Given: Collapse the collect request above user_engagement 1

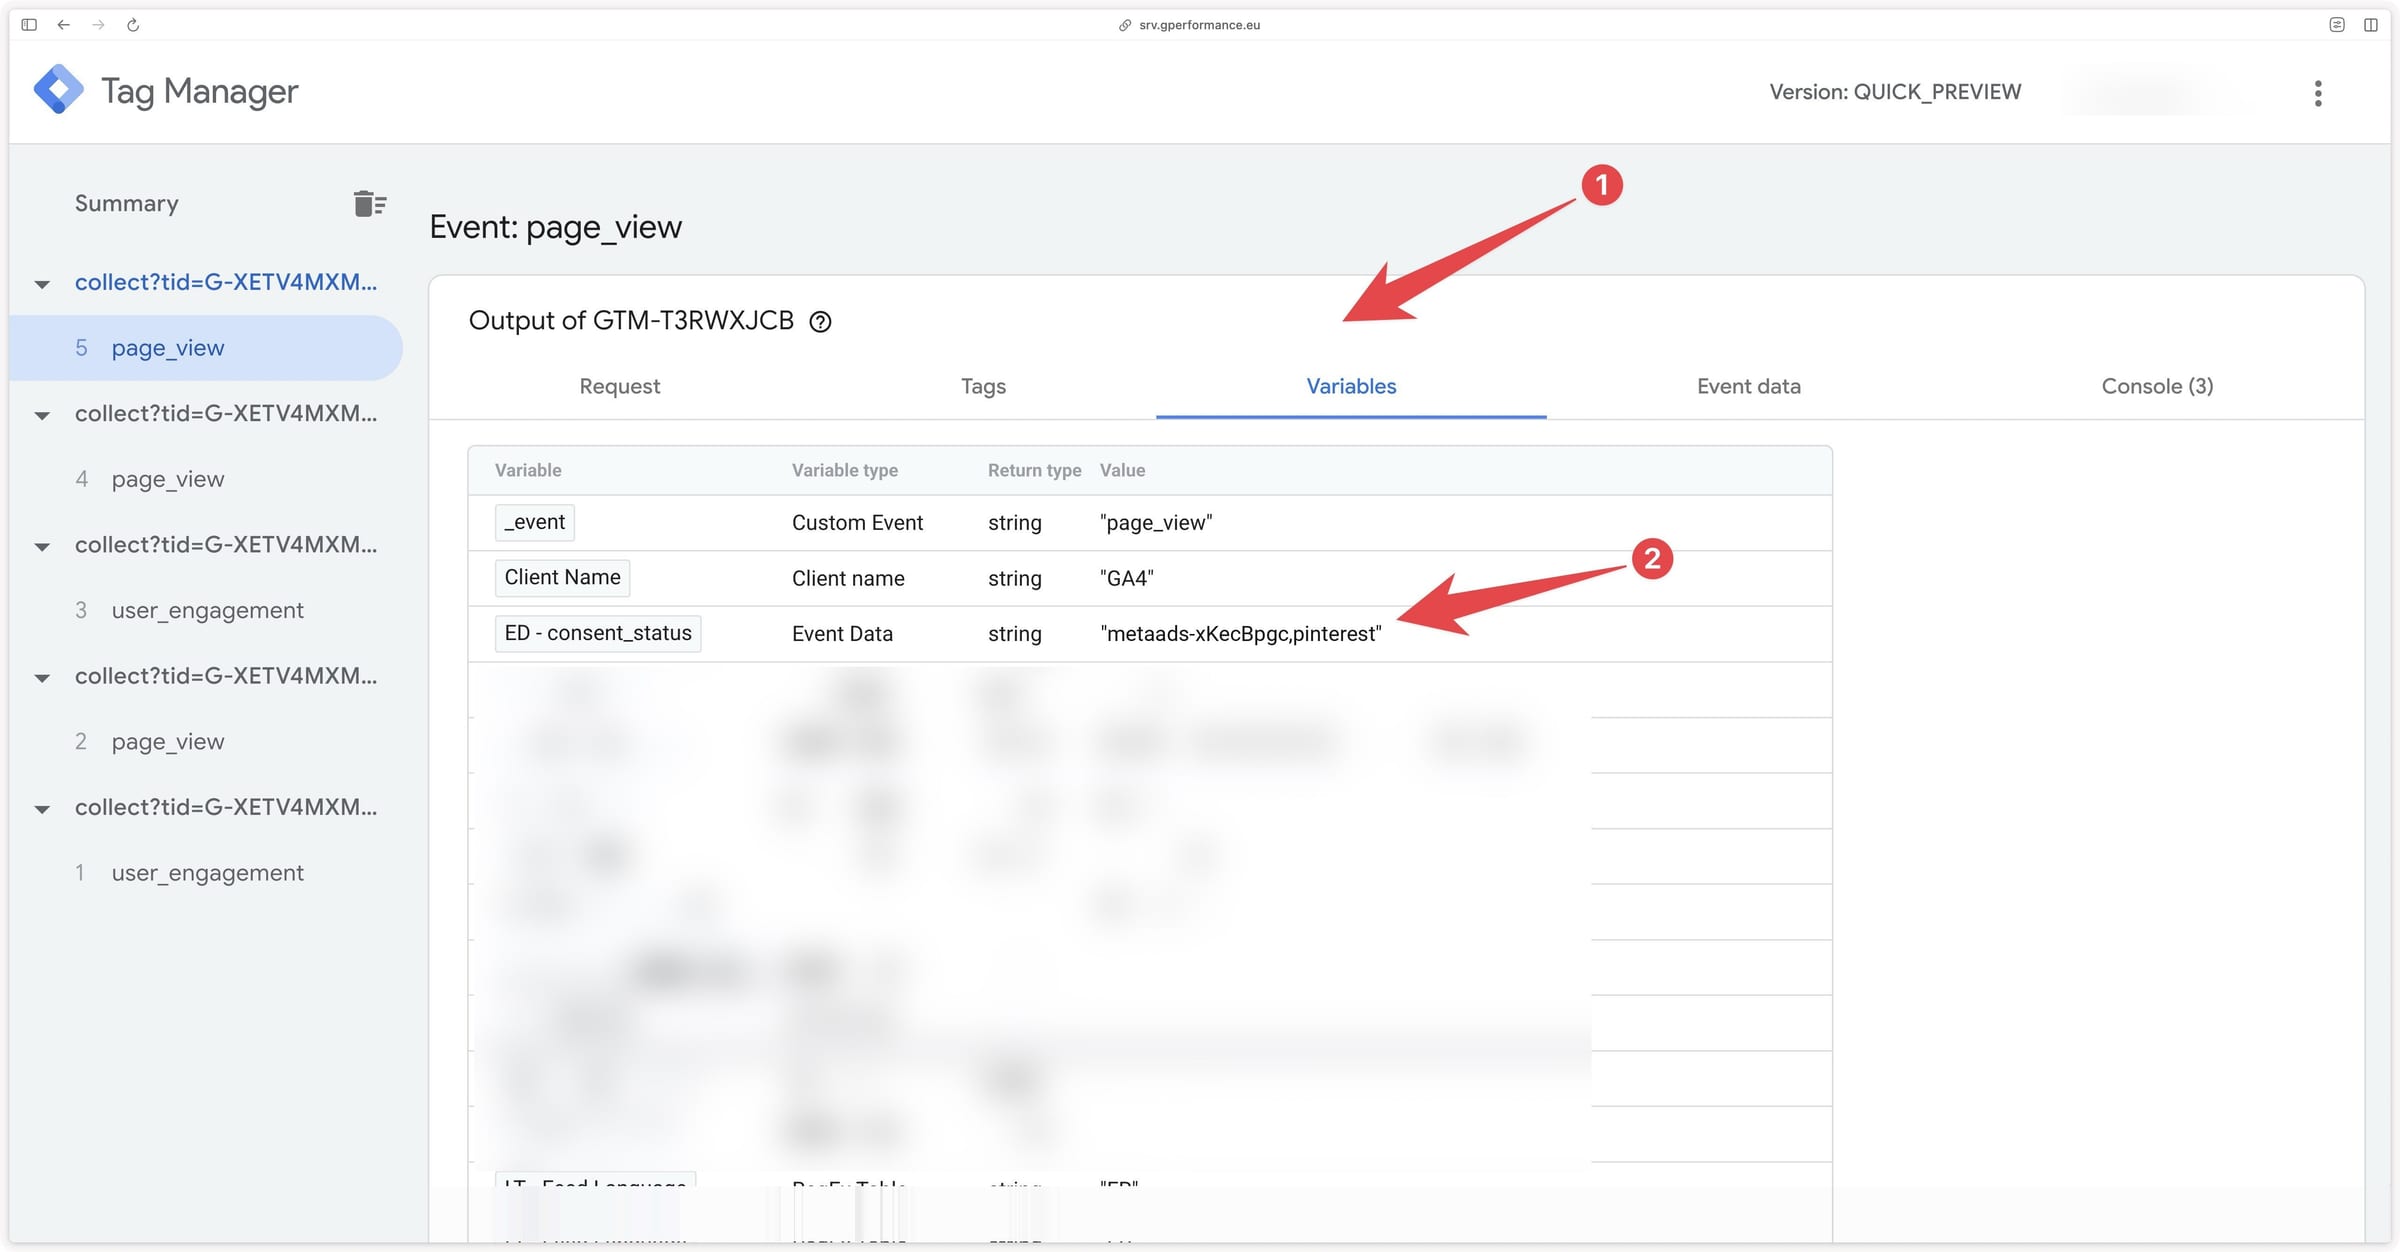Looking at the screenshot, I should click(x=42, y=809).
